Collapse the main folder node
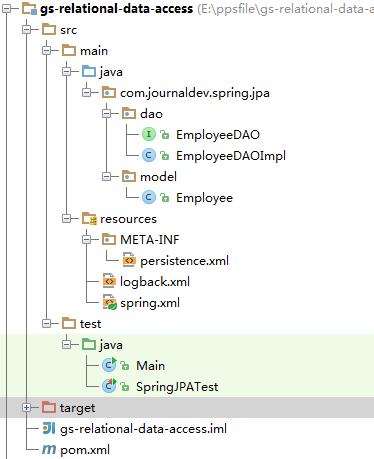The height and width of the screenshot is (459, 374). [x=46, y=51]
